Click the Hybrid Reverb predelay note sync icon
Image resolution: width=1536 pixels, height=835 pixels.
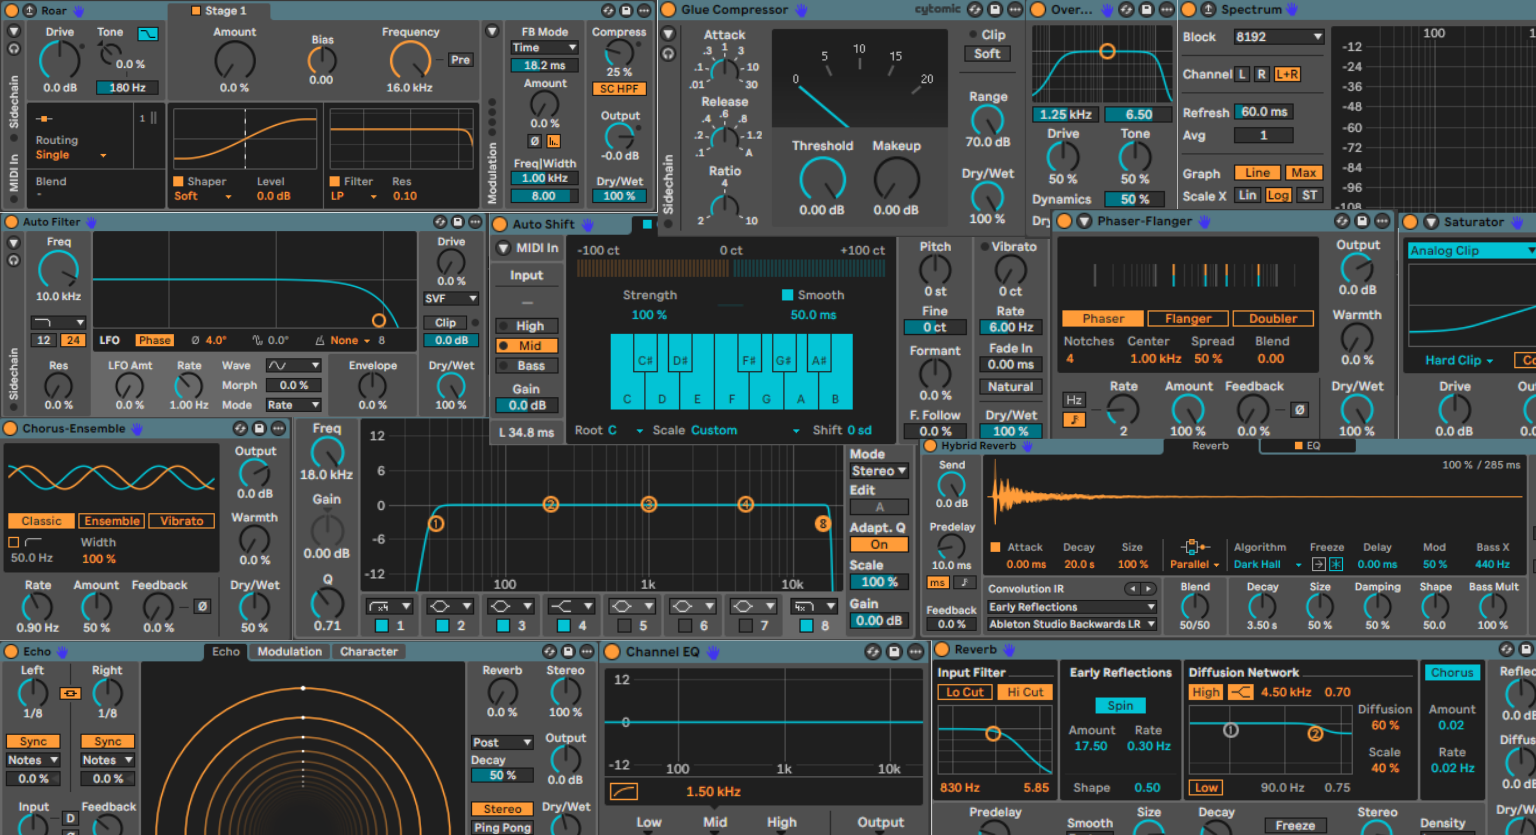(964, 582)
